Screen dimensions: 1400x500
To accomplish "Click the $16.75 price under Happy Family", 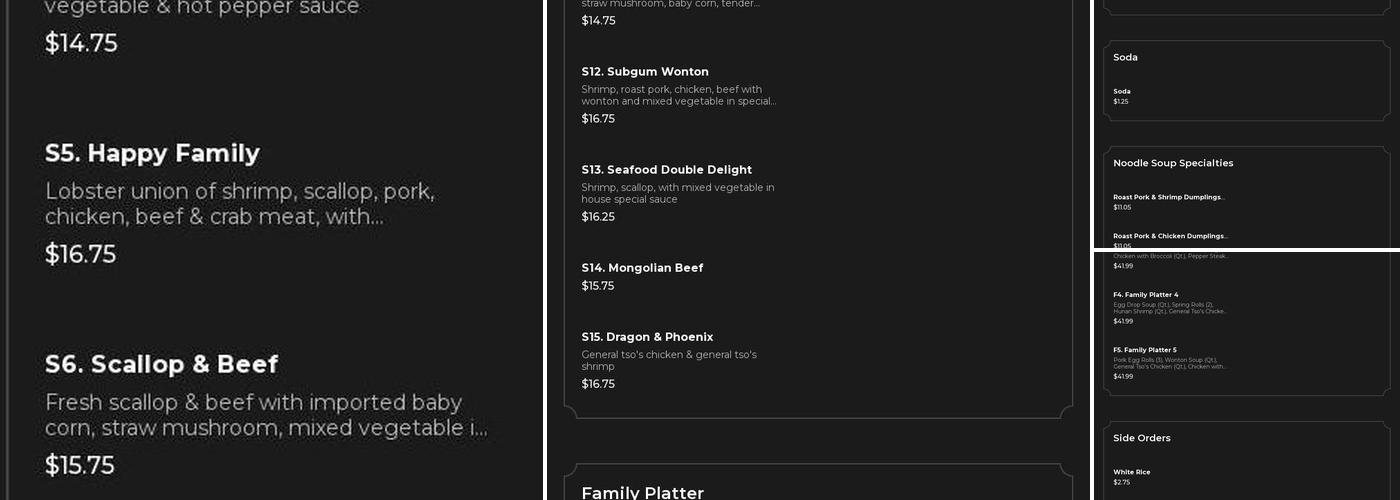I will coord(80,254).
